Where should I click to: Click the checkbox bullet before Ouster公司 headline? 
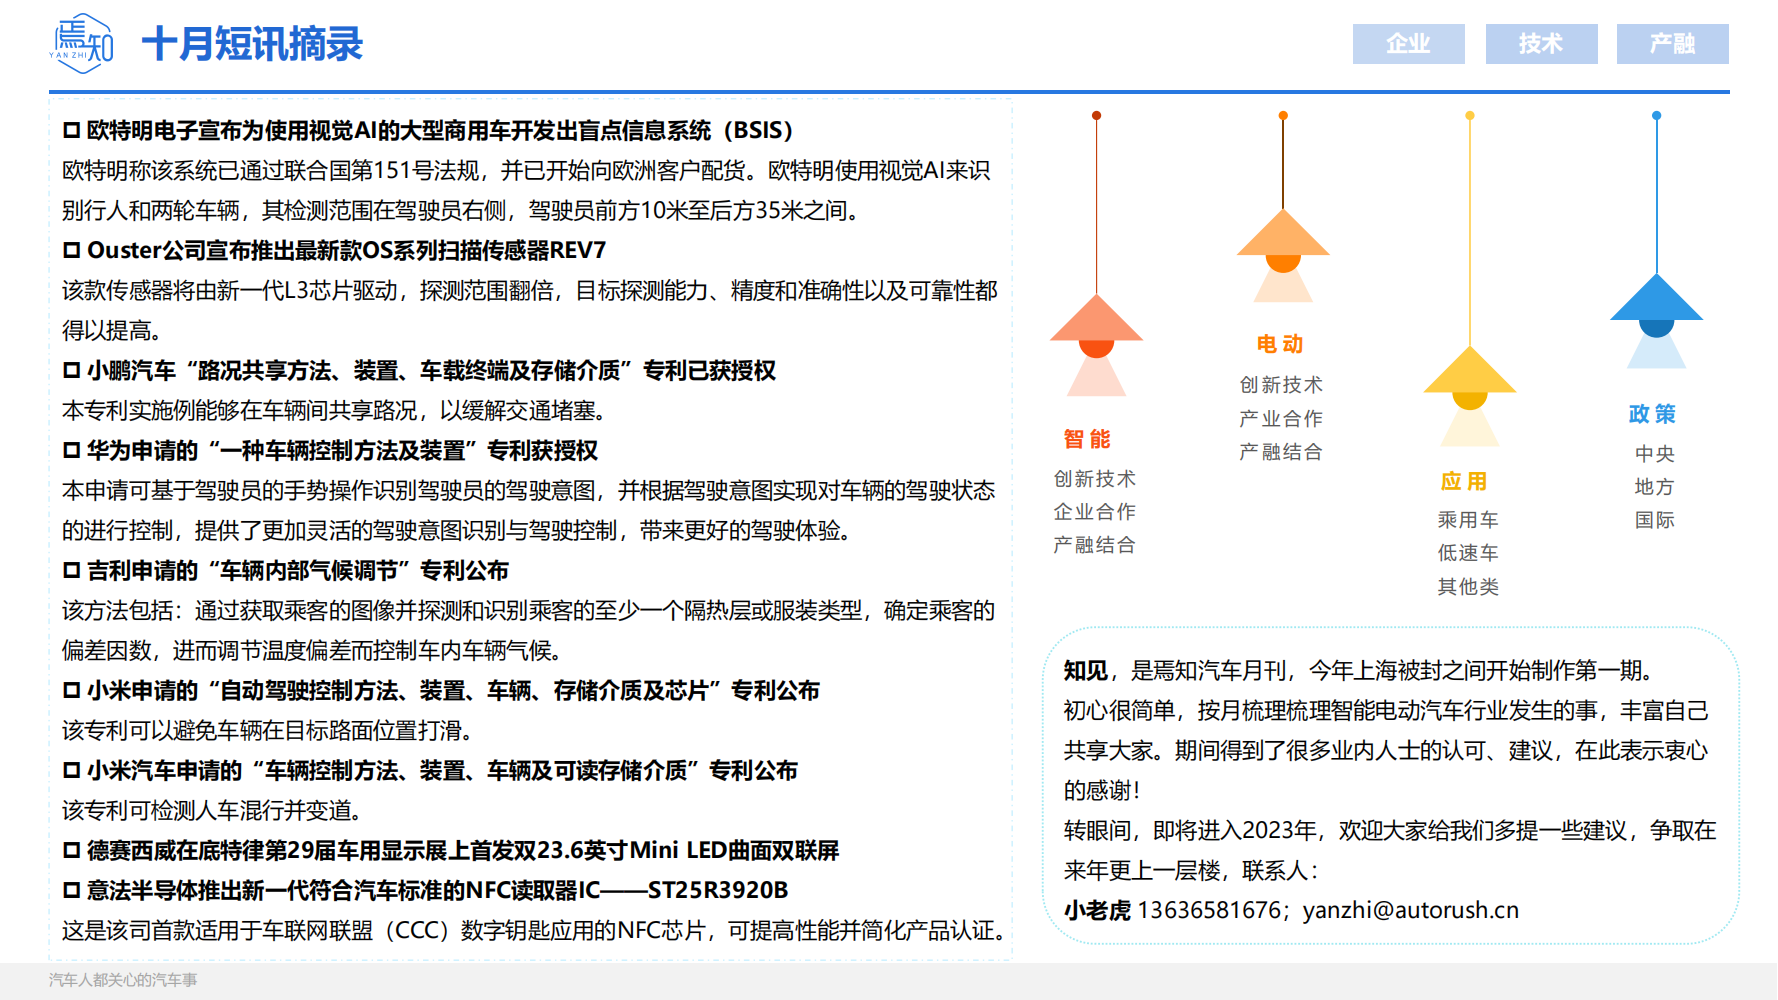point(71,250)
